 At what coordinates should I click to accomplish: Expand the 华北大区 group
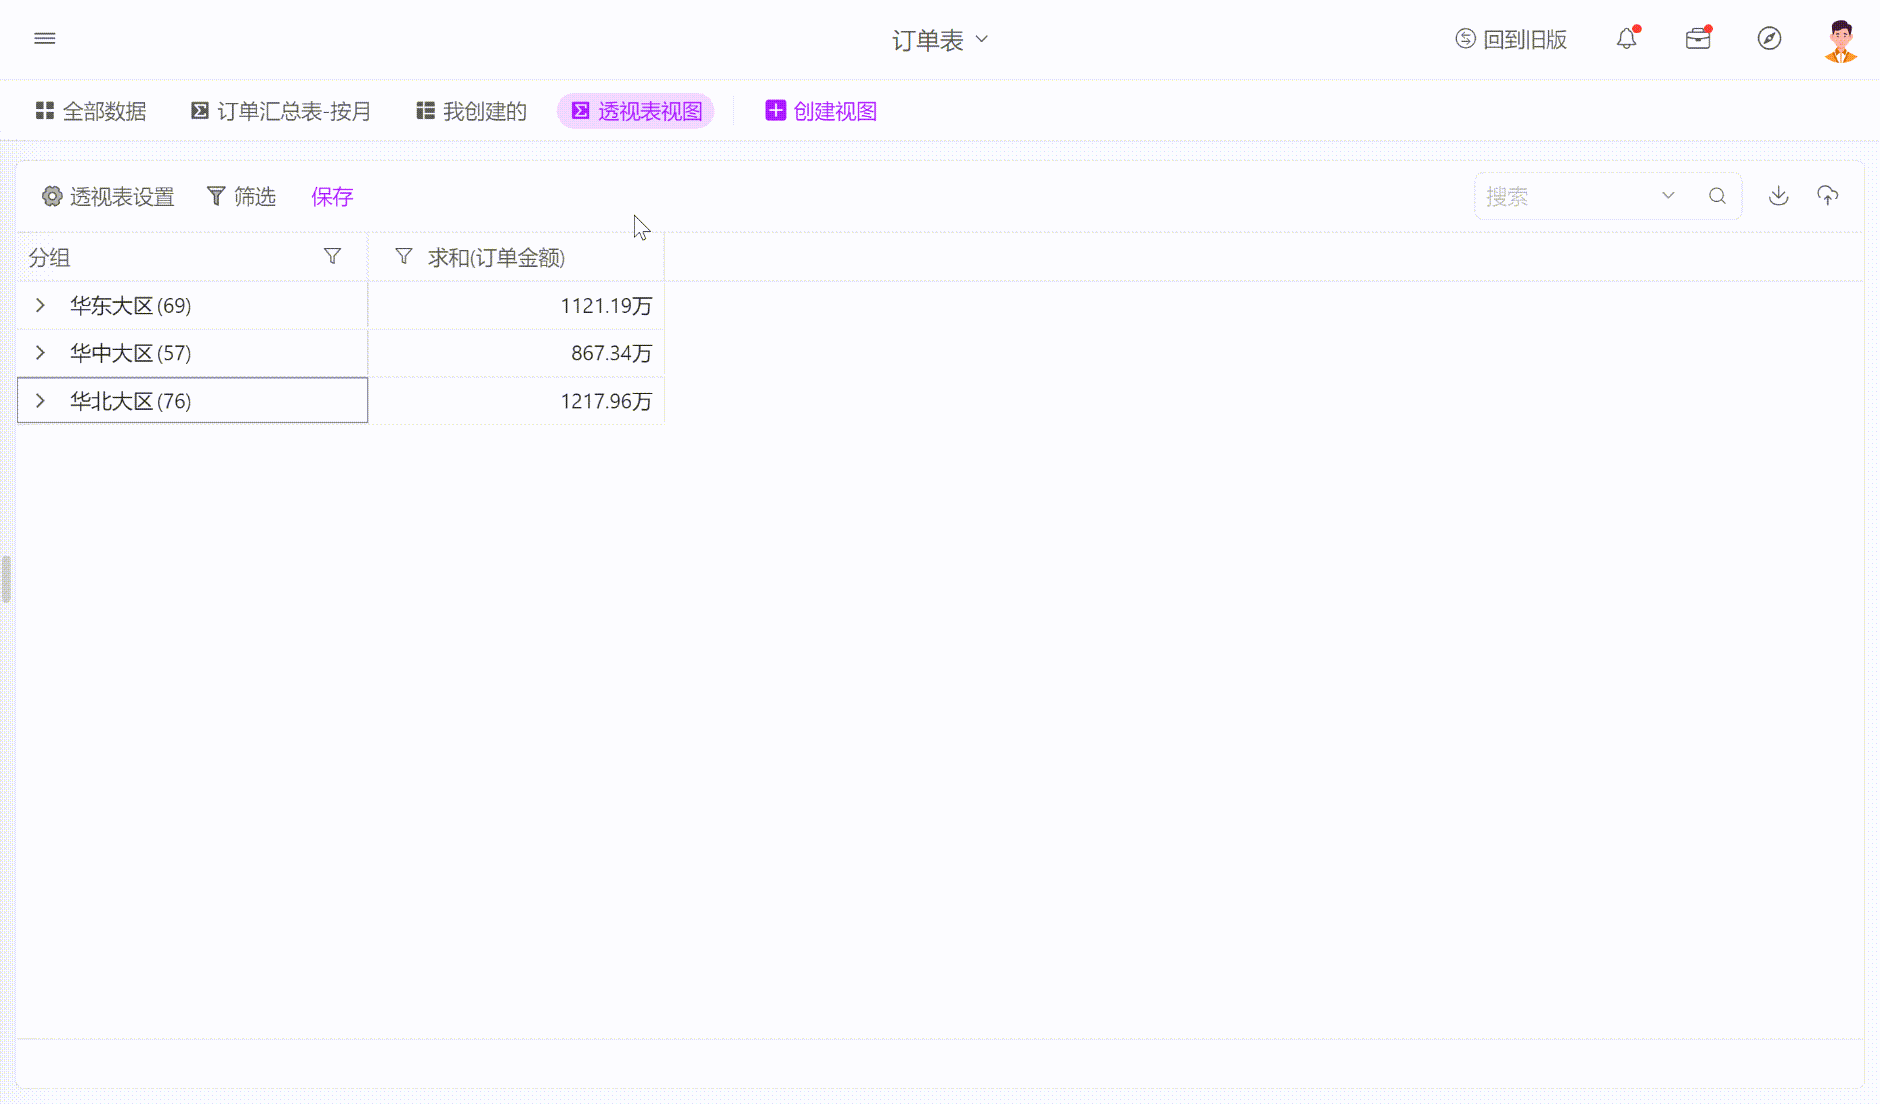point(40,401)
